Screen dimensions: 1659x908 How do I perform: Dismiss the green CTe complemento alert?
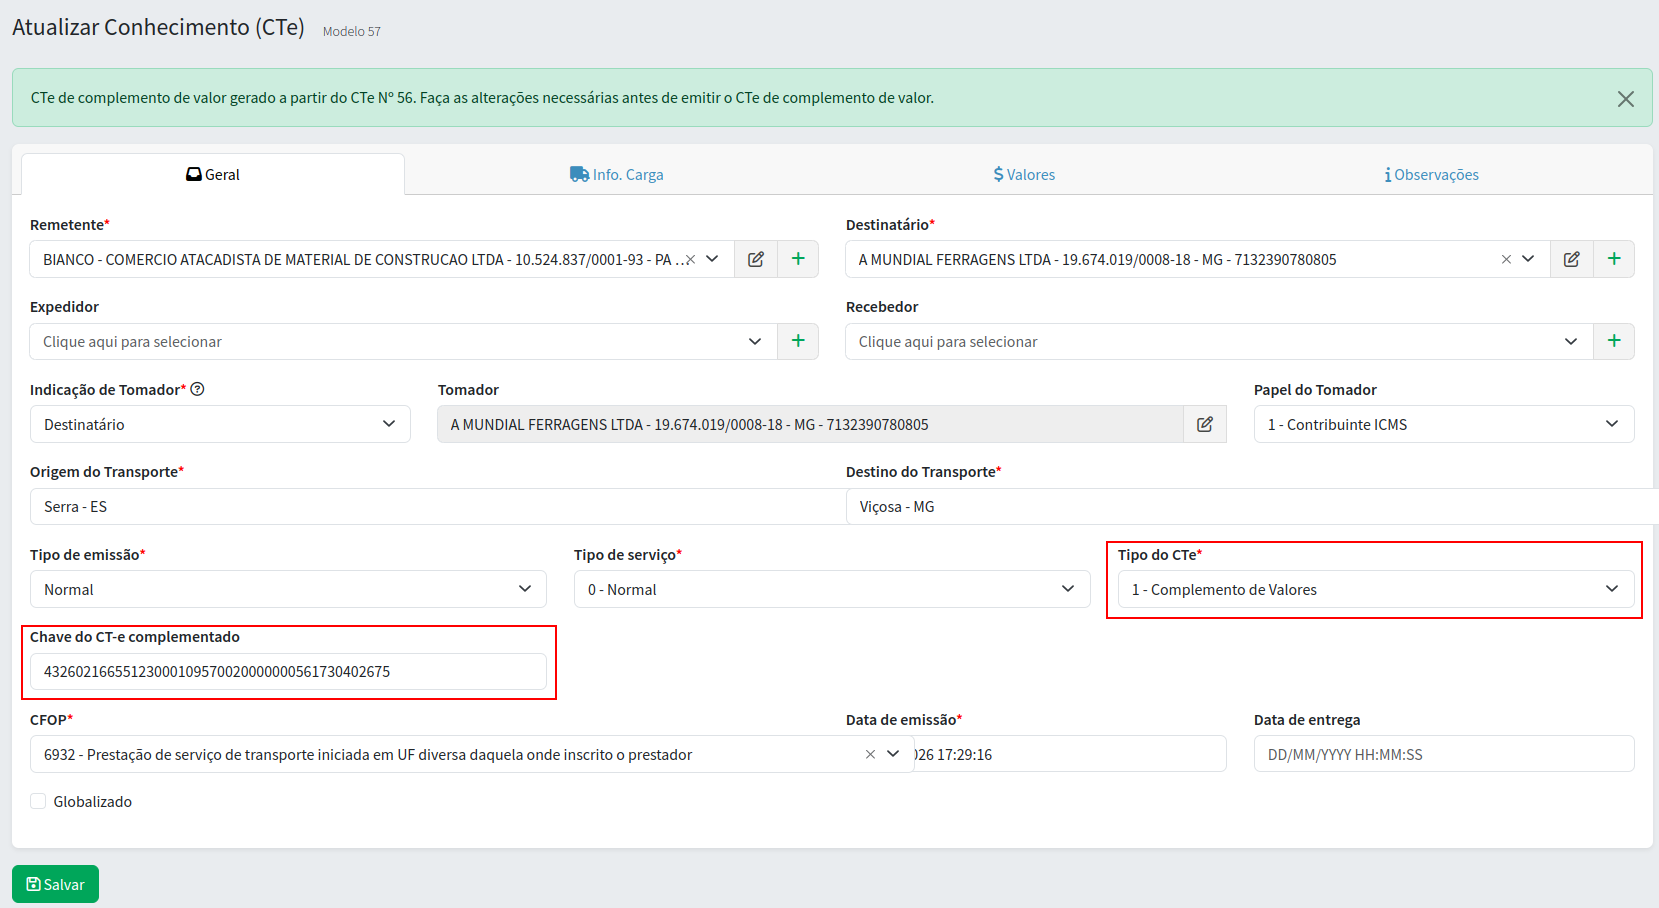pos(1626,98)
